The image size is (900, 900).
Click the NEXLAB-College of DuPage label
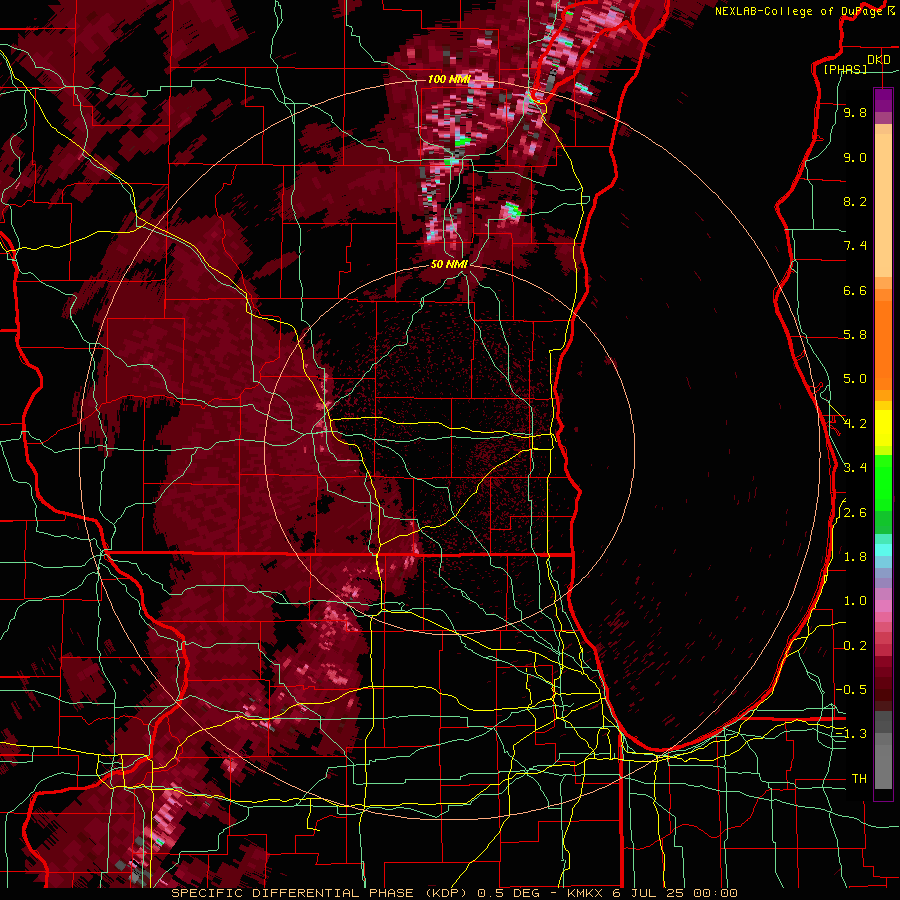798,11
